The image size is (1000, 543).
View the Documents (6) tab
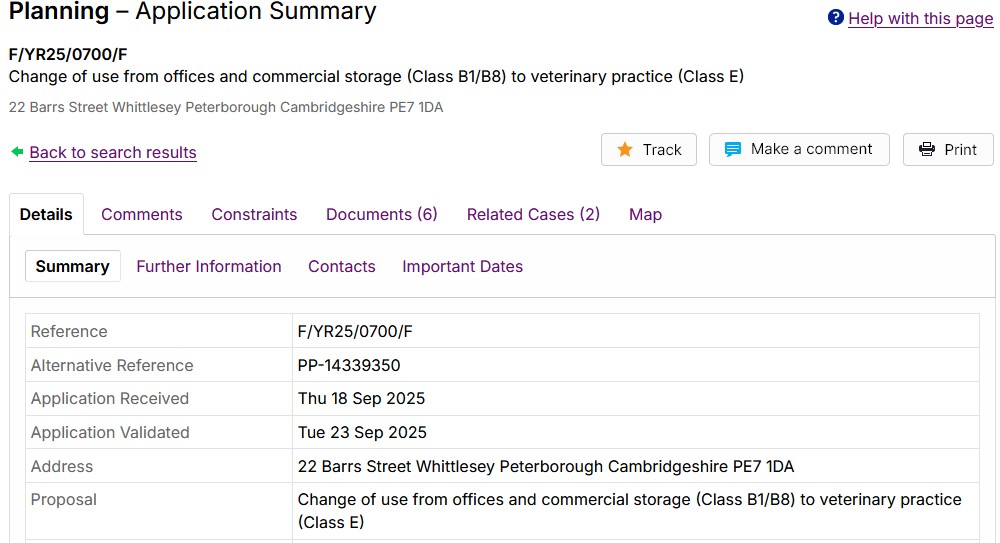(382, 214)
